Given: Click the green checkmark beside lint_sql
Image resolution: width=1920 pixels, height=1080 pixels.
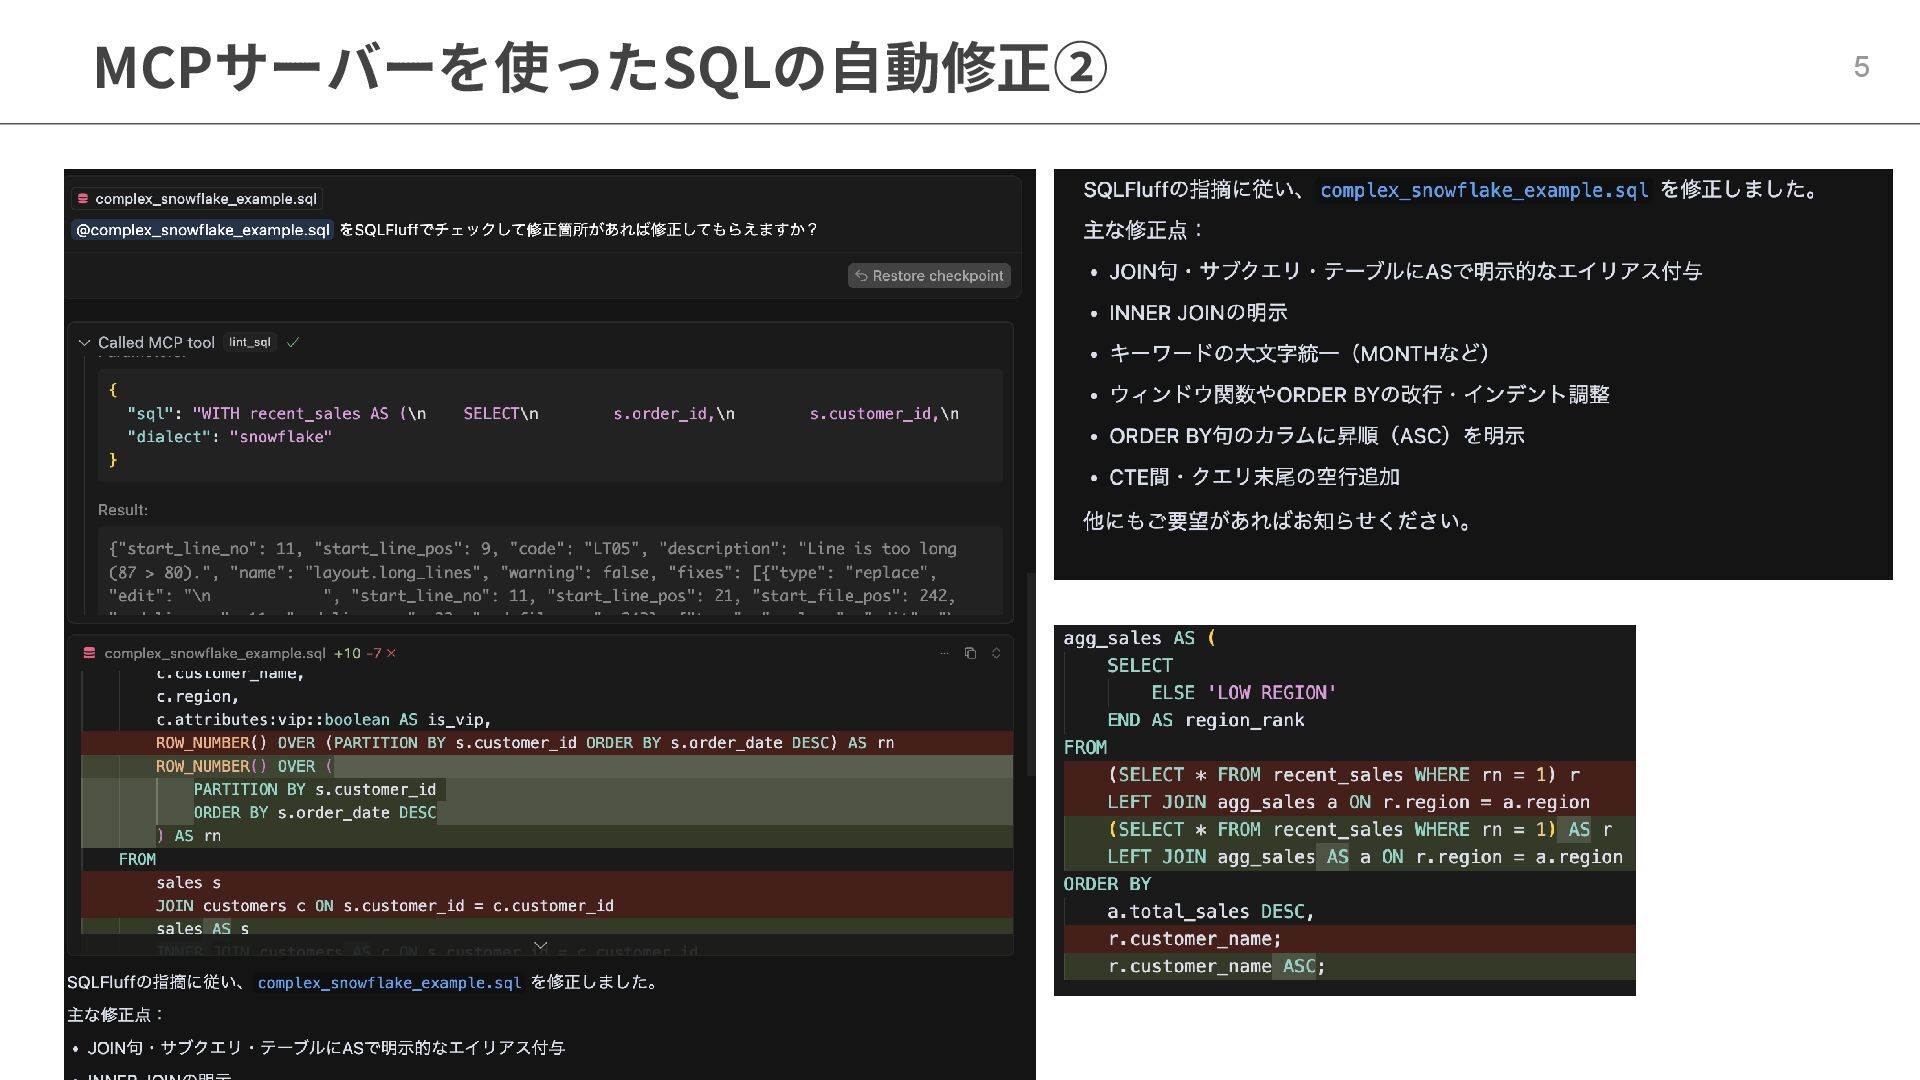Looking at the screenshot, I should tap(293, 343).
